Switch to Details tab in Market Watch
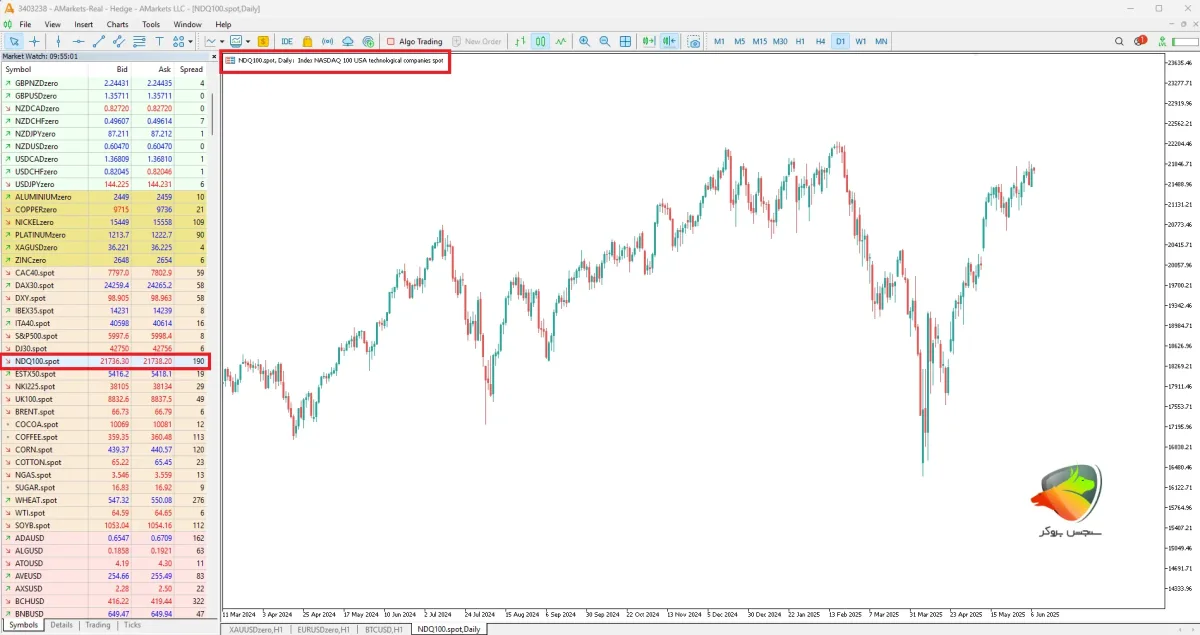 62,625
